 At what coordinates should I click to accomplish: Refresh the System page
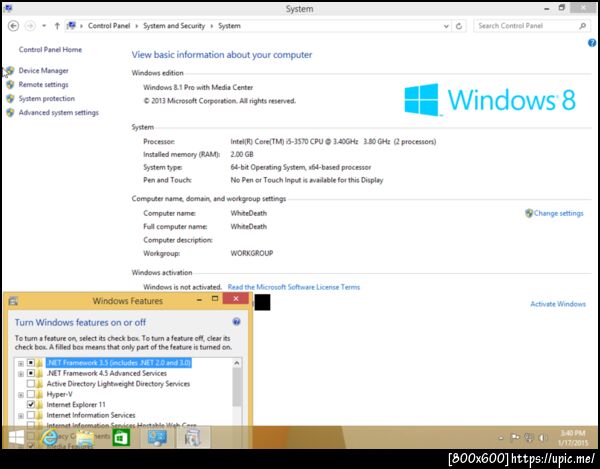(459, 26)
